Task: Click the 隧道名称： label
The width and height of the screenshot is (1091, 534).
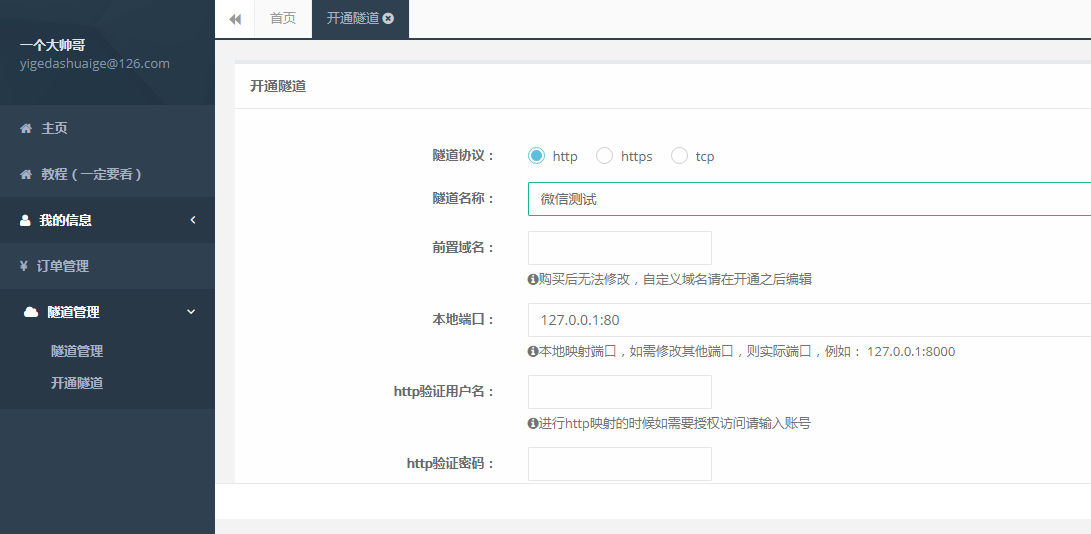Action: click(x=463, y=198)
